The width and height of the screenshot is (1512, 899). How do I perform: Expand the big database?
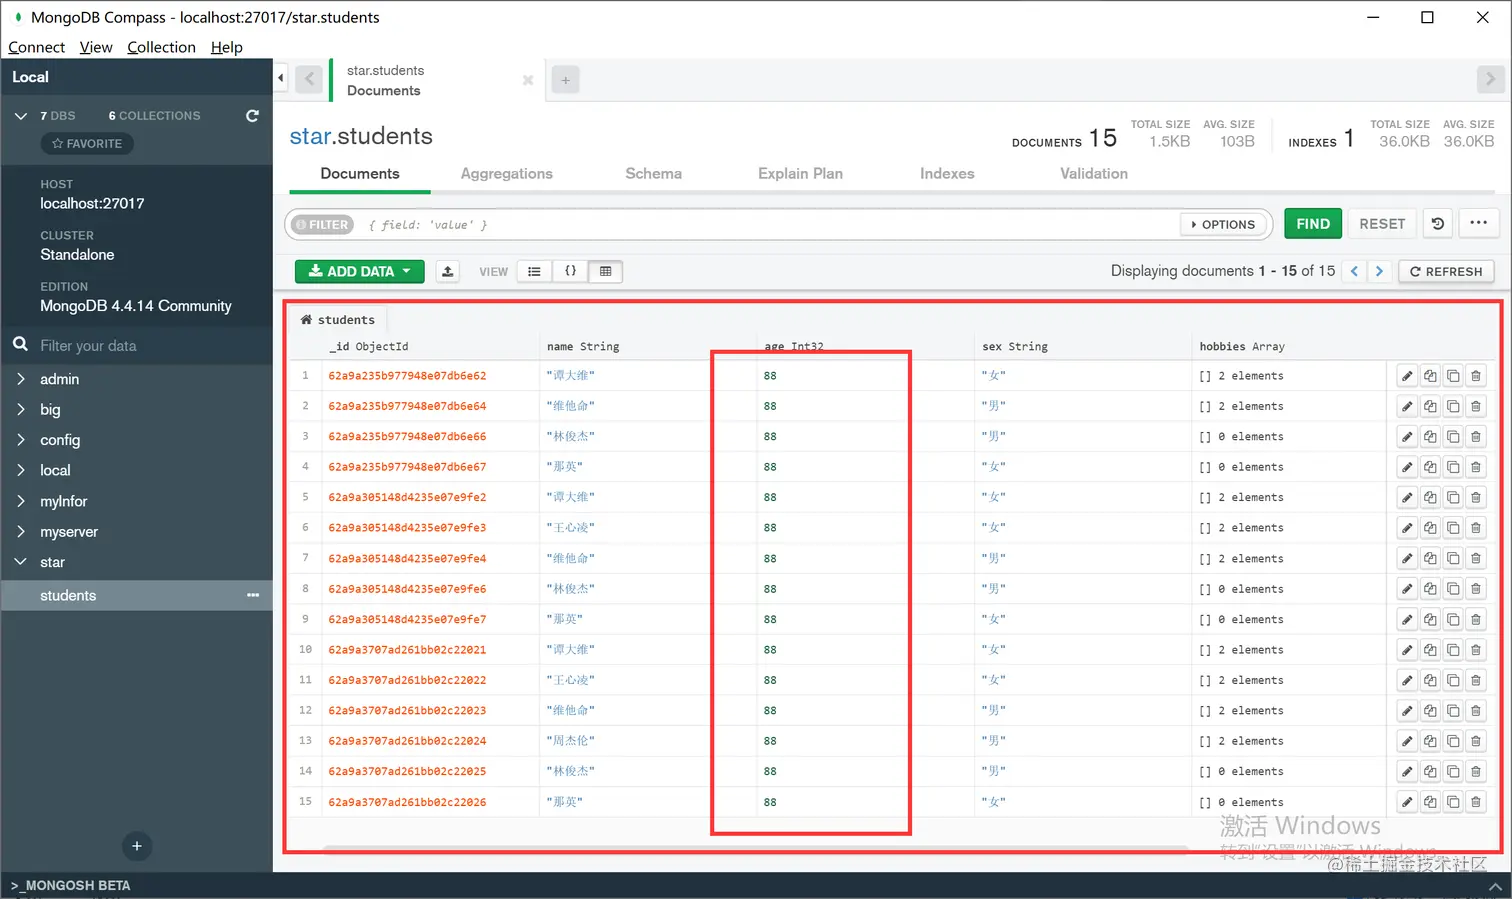pos(20,409)
